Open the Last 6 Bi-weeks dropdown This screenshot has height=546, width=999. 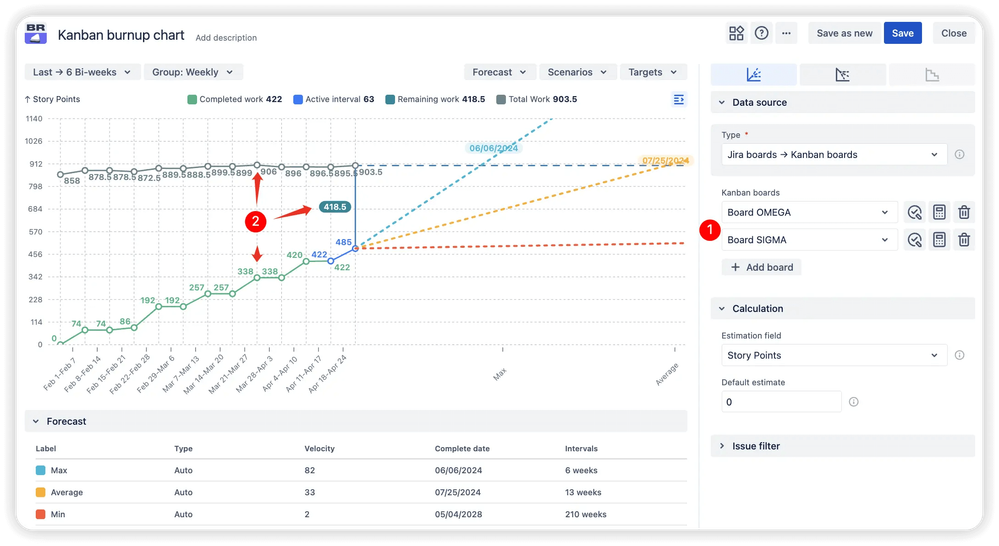(81, 72)
